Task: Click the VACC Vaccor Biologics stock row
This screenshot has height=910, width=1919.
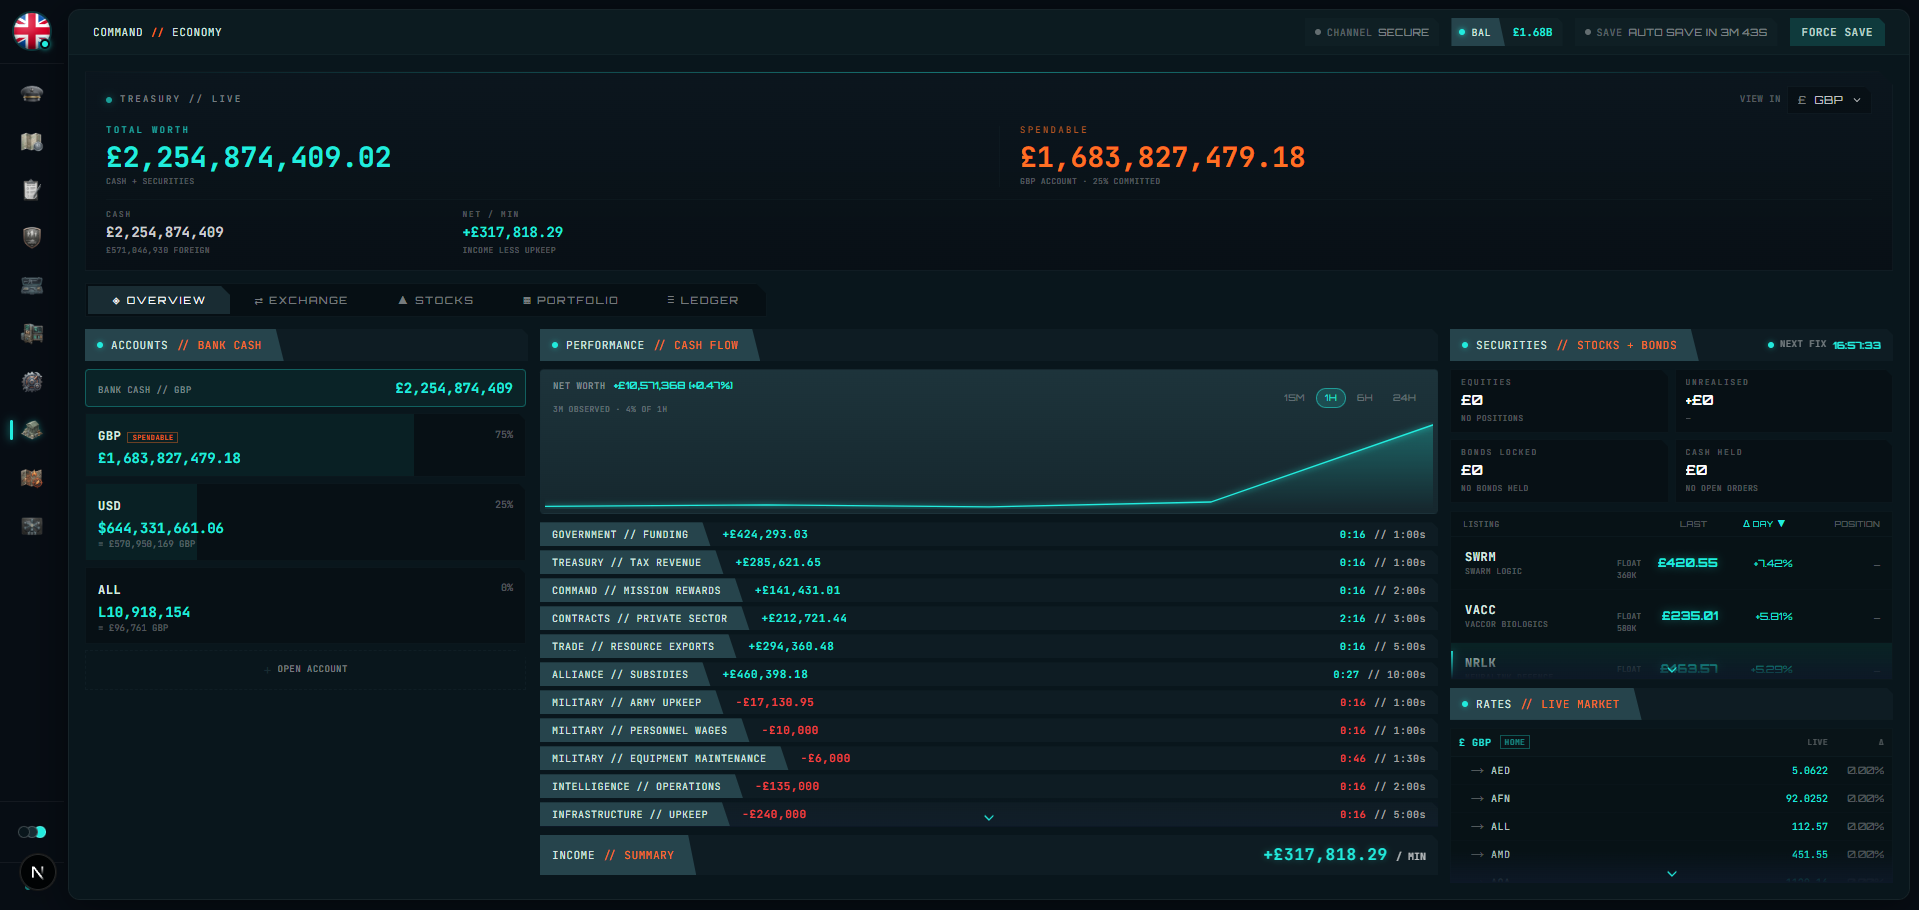Action: point(1671,616)
